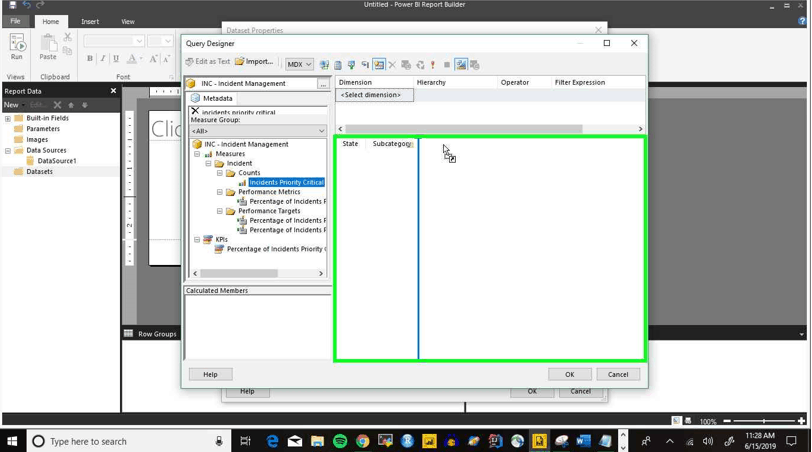Screen dimensions: 812x452
Task: Switch to the Home ribbon tab
Action: [x=51, y=22]
